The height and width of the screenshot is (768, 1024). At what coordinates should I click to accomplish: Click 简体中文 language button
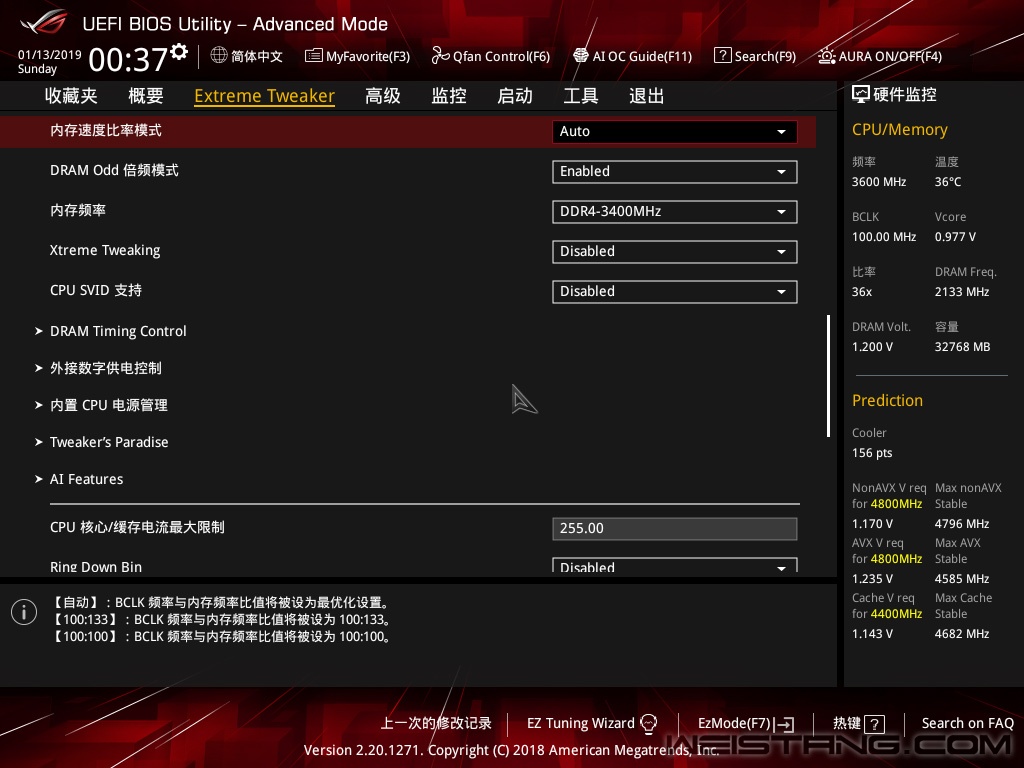click(247, 56)
